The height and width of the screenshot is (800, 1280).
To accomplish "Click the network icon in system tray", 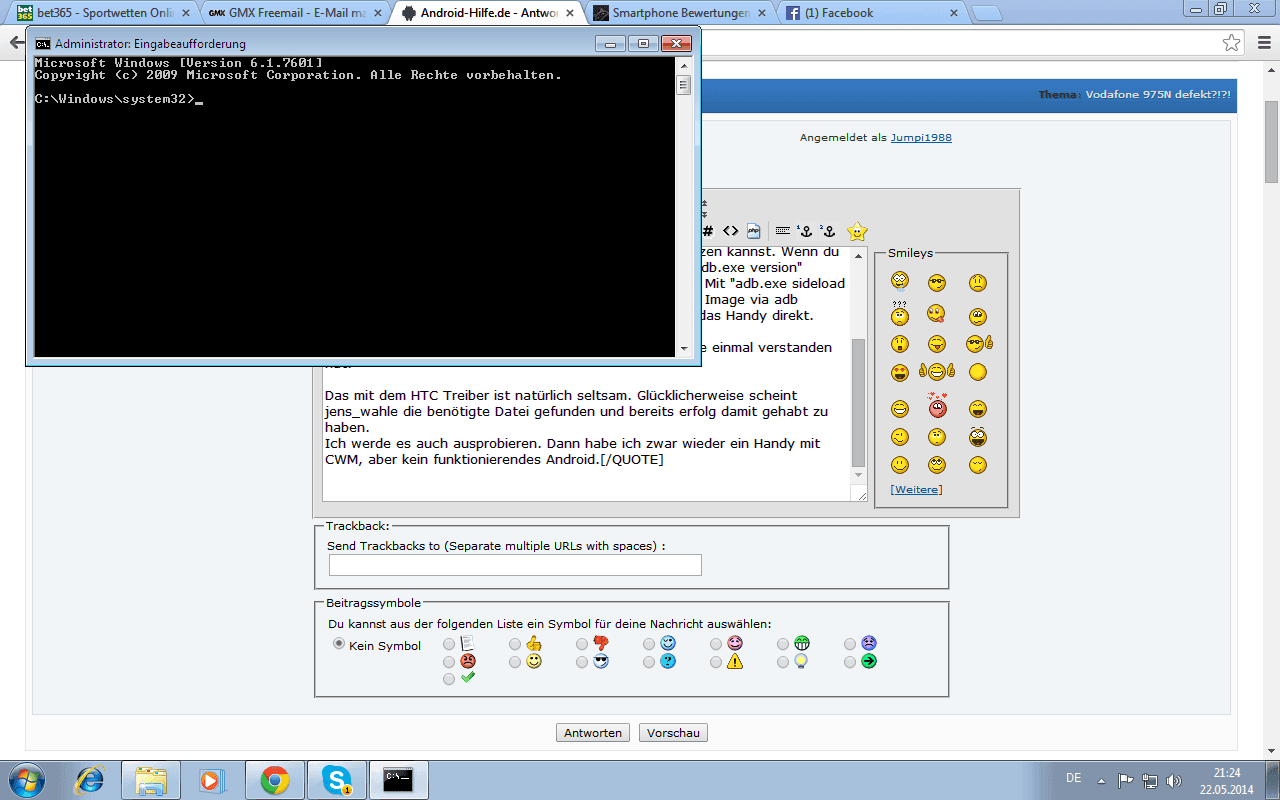I will click(1150, 780).
